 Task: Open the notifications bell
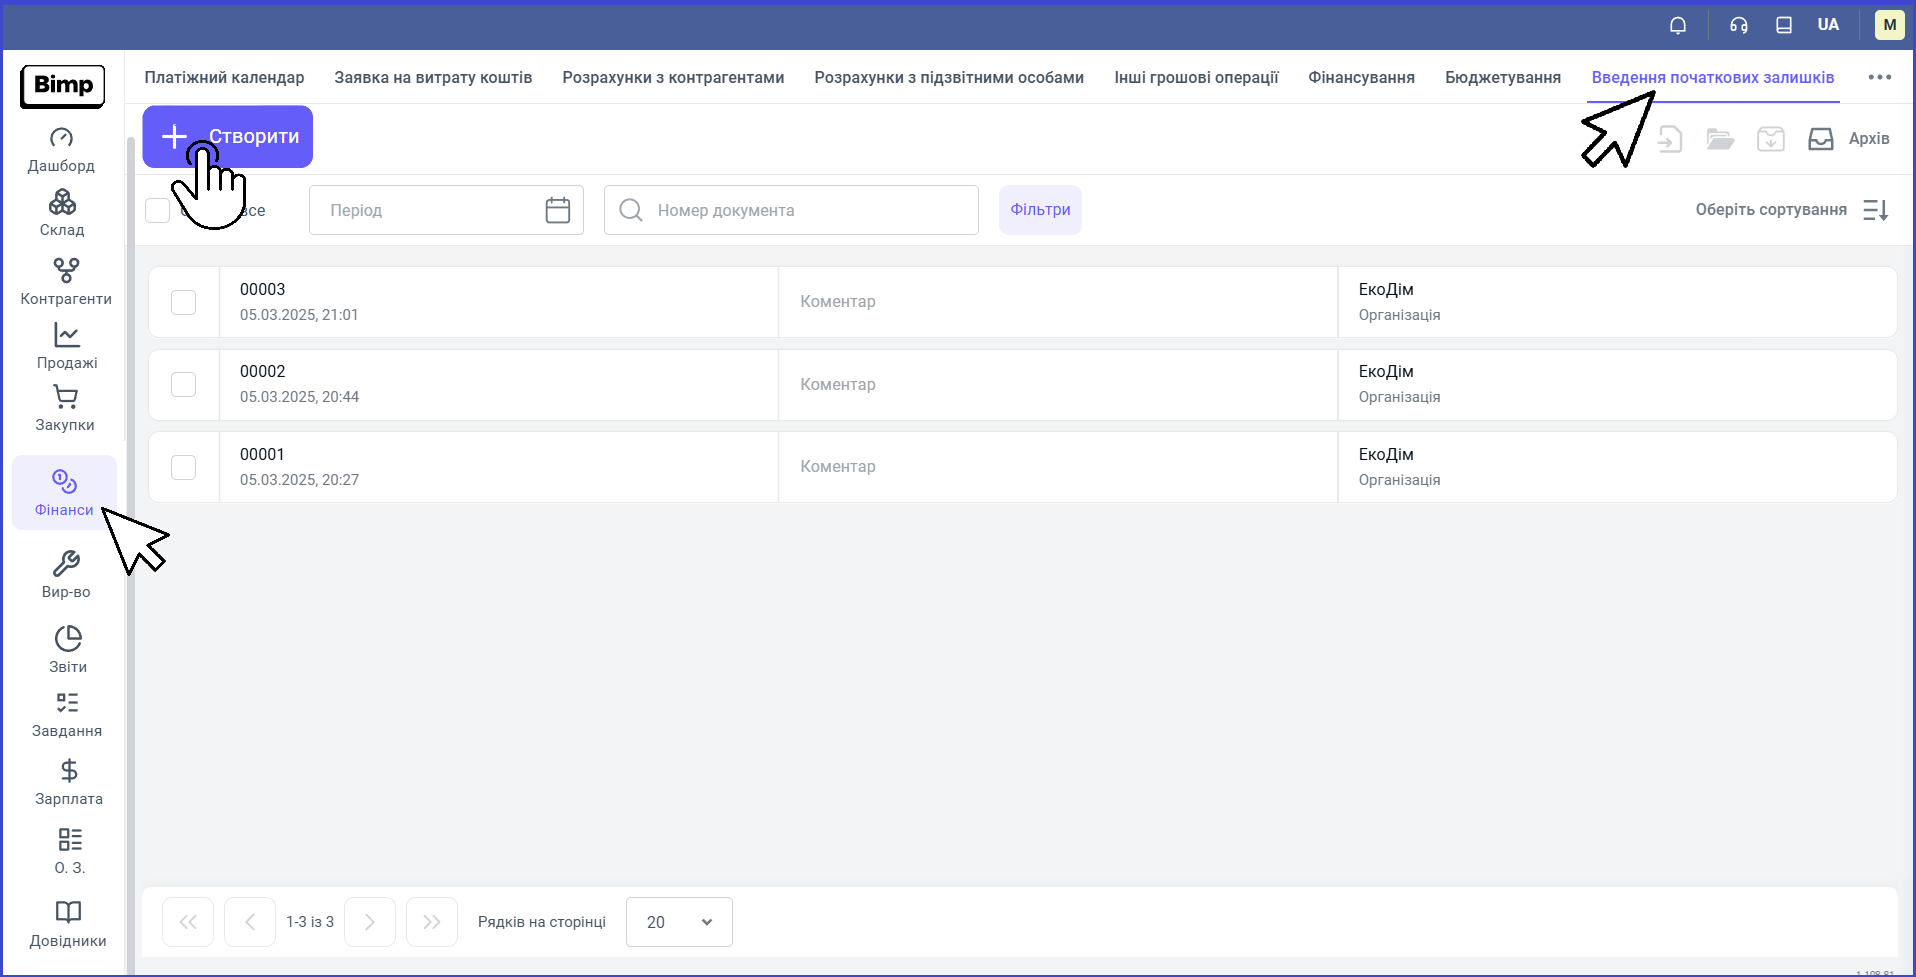click(1678, 25)
